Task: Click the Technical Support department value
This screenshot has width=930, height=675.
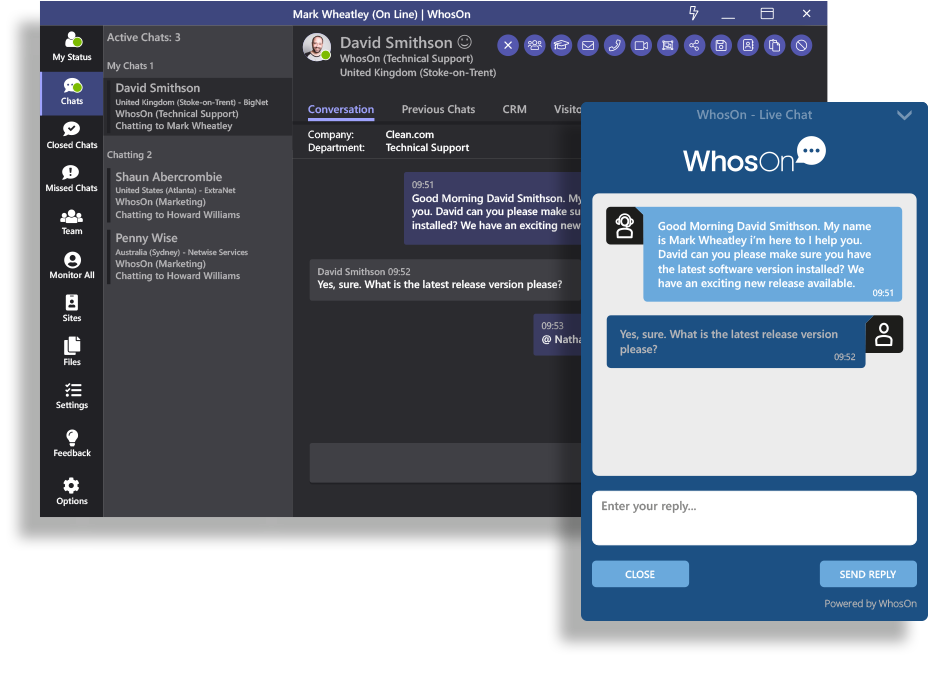Action: (x=427, y=148)
